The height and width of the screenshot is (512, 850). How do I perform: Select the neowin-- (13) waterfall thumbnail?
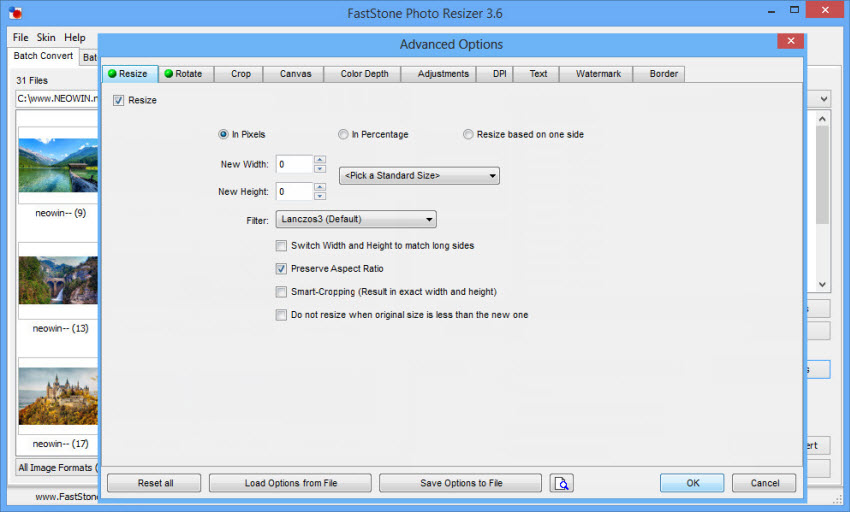coord(59,280)
